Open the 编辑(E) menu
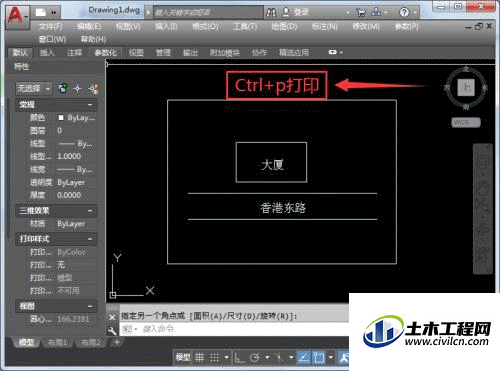This screenshot has height=371, width=500. click(x=89, y=26)
